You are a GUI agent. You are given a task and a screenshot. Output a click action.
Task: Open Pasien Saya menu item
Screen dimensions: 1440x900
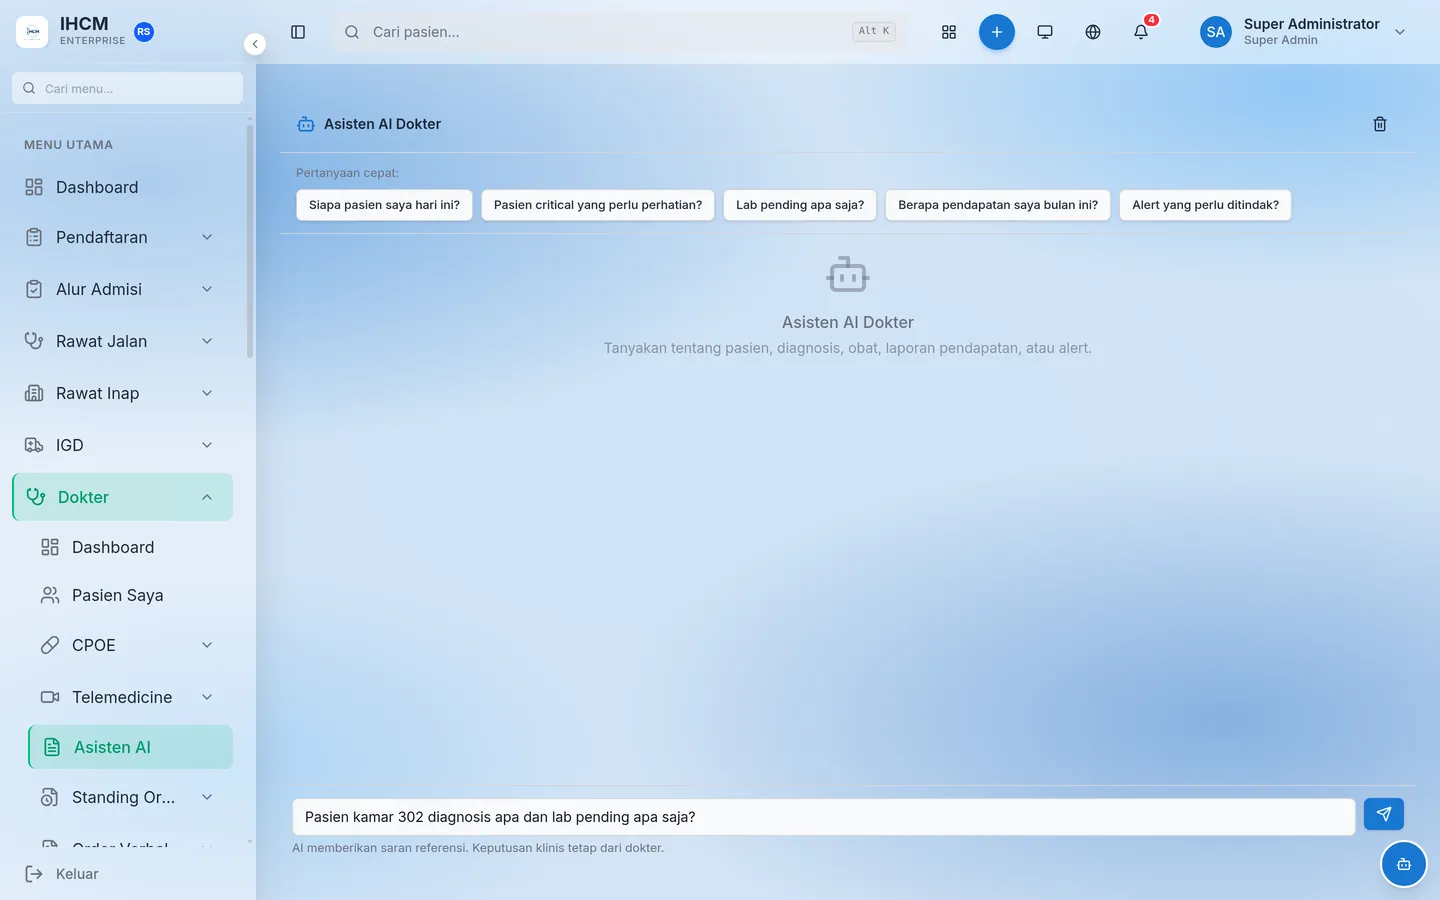point(130,595)
